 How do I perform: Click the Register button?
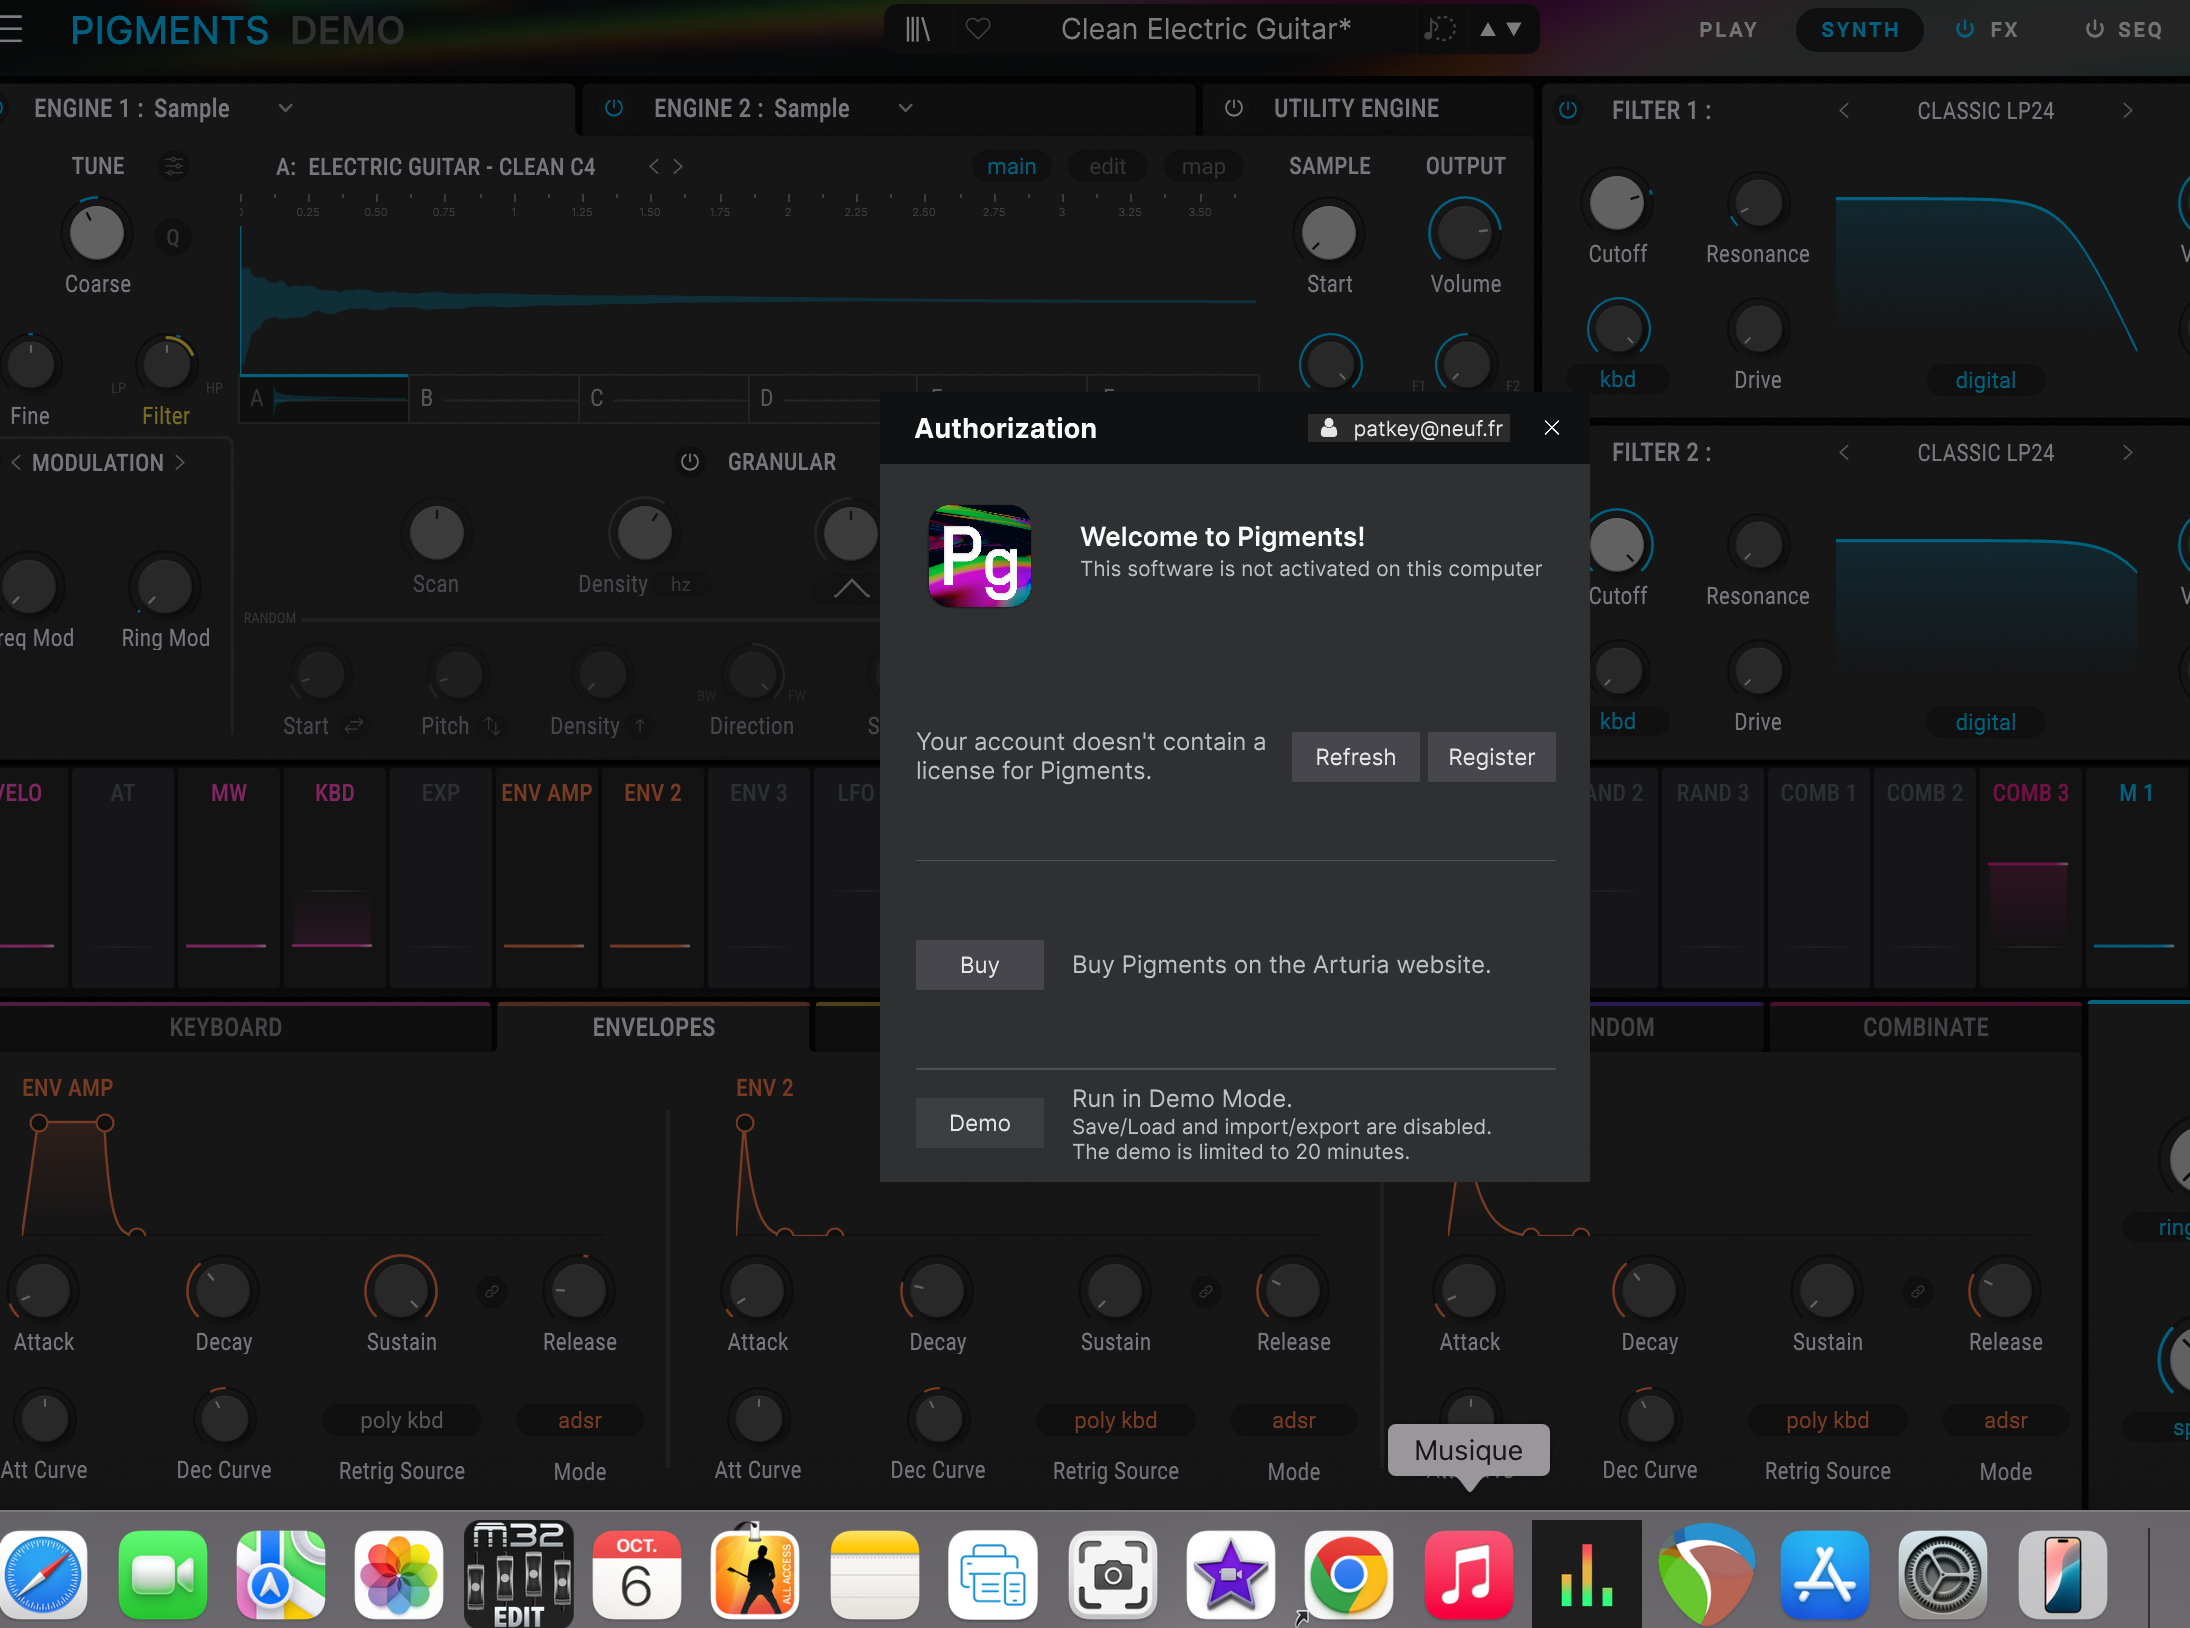[x=1491, y=757]
